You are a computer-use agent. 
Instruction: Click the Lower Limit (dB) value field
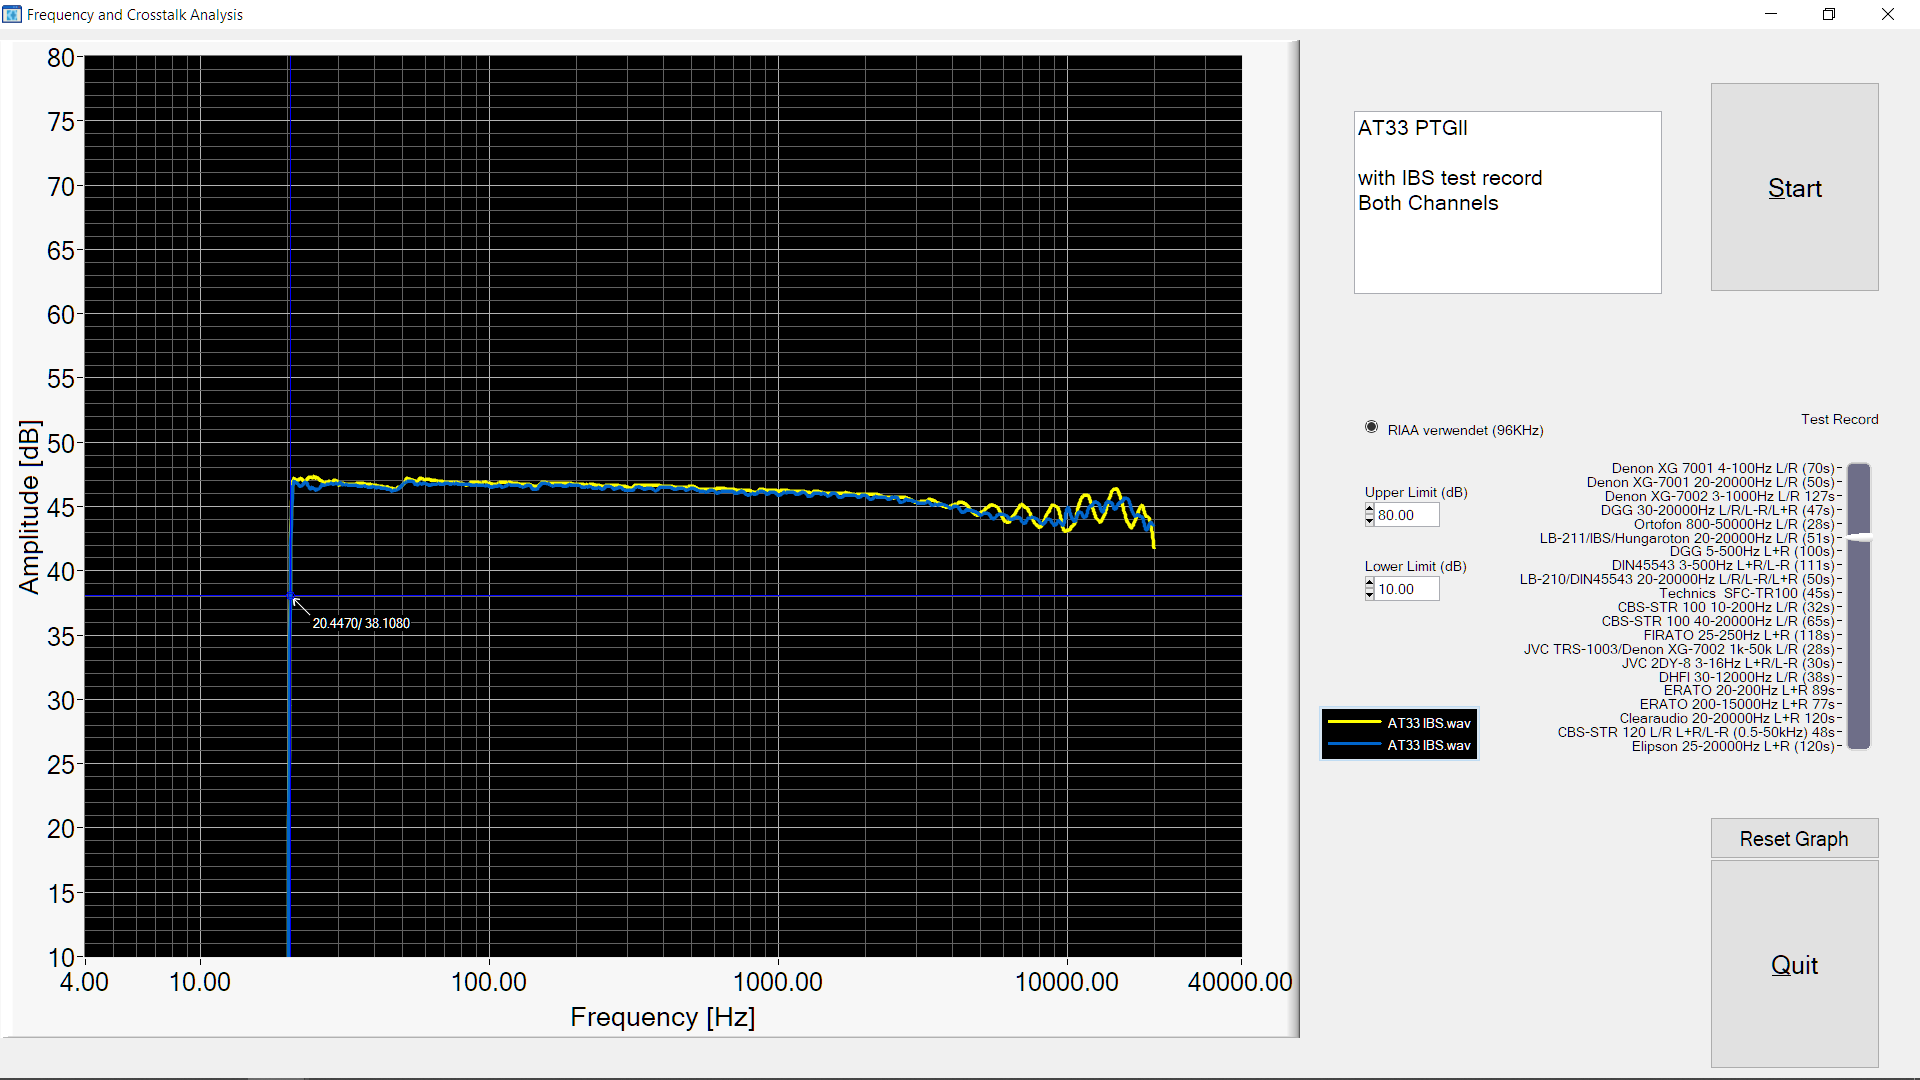tap(1407, 589)
